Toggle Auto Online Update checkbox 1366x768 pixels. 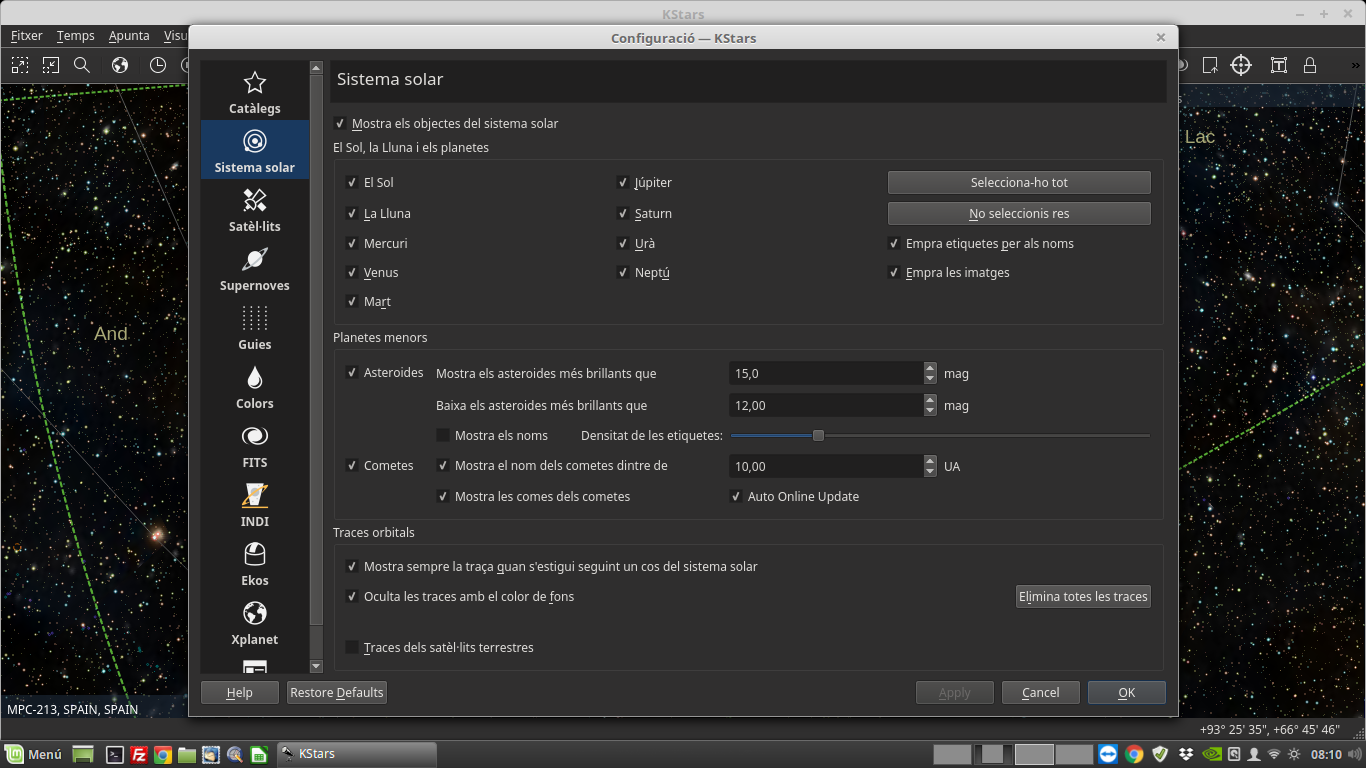click(x=795, y=497)
